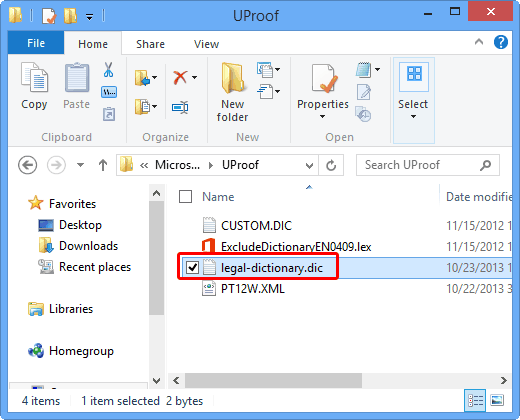The height and width of the screenshot is (420, 520).
Task: Open the Delete dropdown arrow
Action: coord(194,77)
